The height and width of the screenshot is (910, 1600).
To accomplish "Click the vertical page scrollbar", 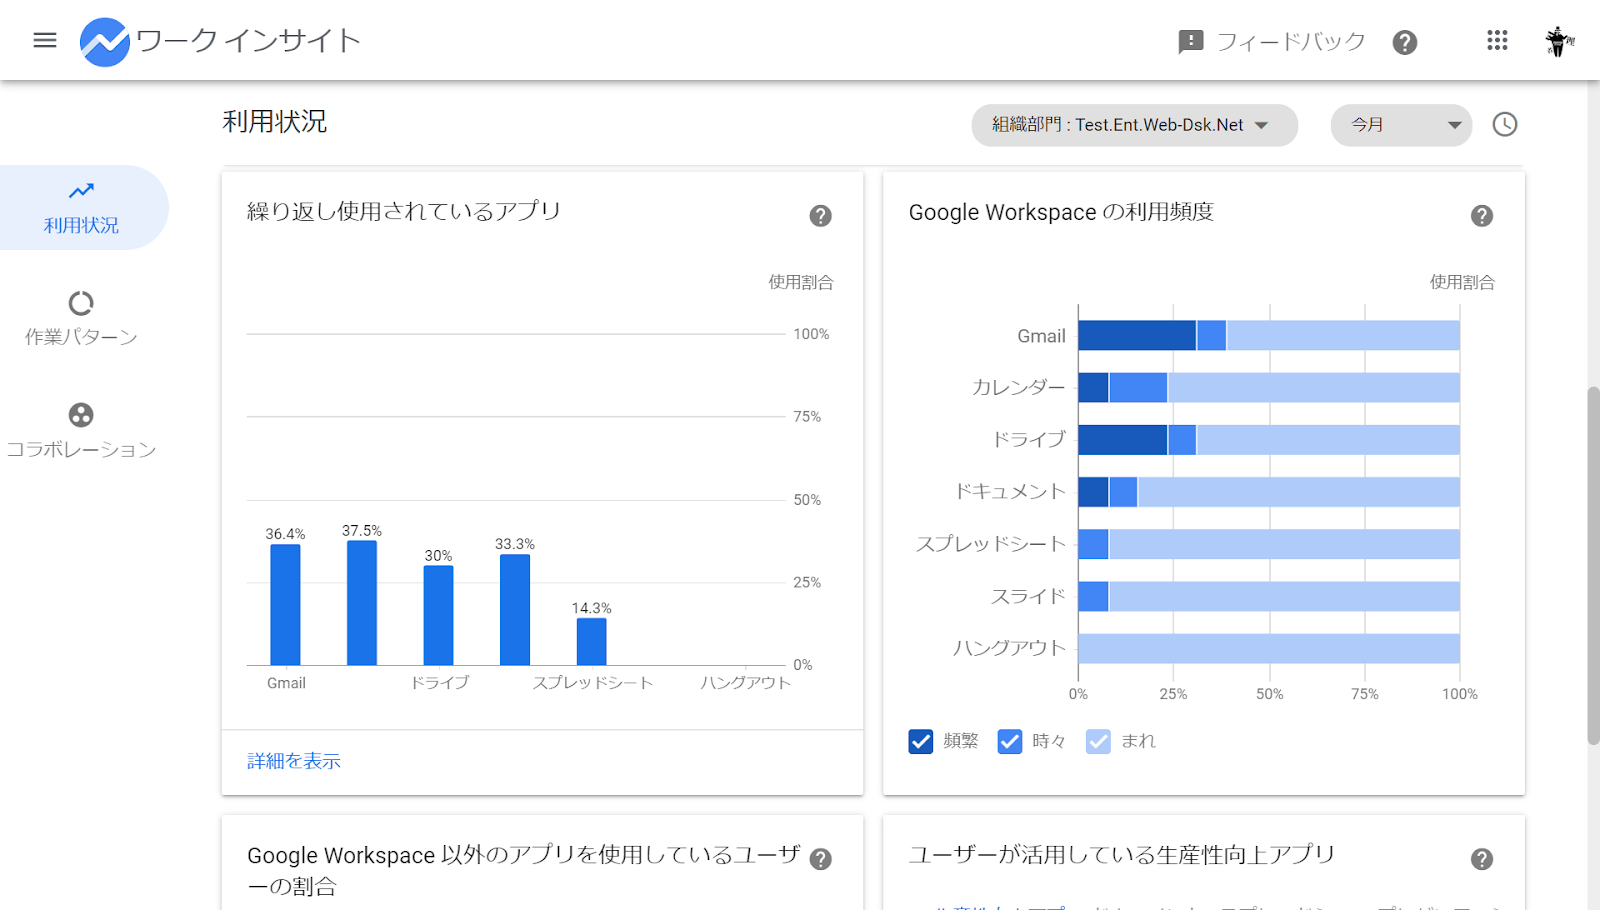I will point(1593,565).
